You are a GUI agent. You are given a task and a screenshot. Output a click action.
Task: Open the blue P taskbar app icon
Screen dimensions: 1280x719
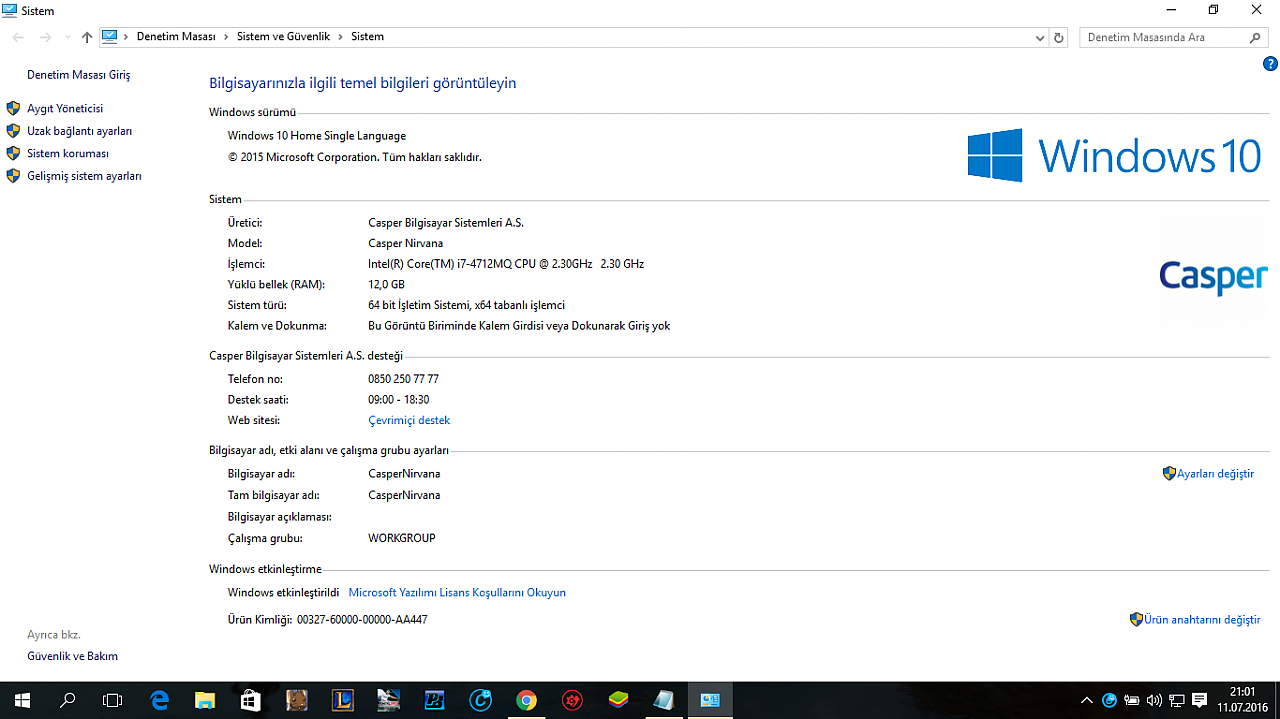click(435, 701)
